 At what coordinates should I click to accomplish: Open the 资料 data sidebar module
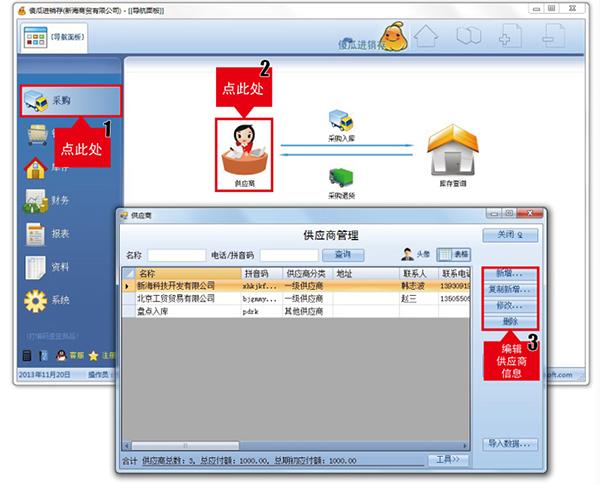[x=50, y=267]
